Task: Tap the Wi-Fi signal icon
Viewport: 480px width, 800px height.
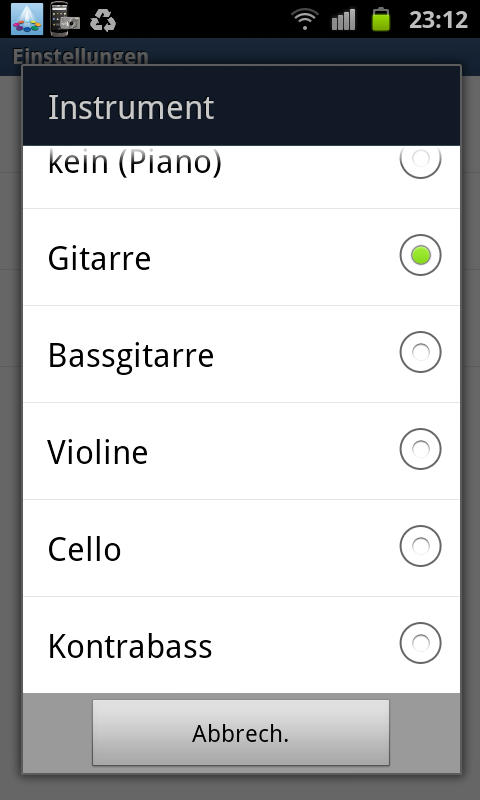Action: (x=305, y=19)
